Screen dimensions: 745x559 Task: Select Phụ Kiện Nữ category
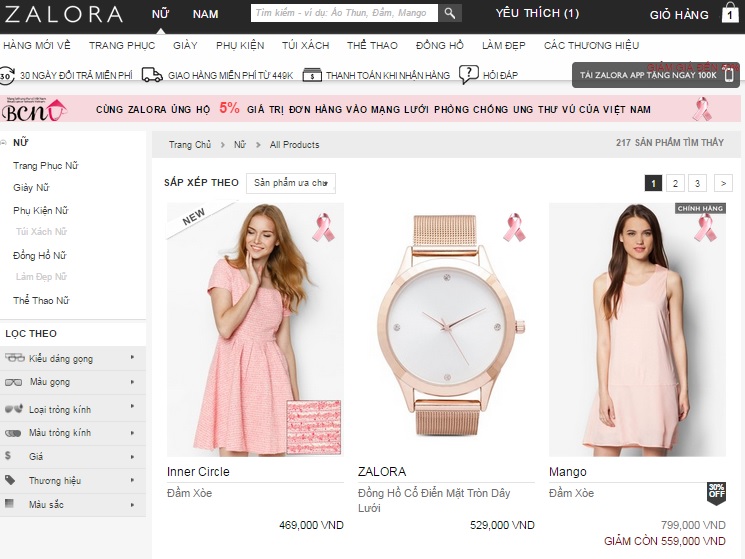coord(41,210)
